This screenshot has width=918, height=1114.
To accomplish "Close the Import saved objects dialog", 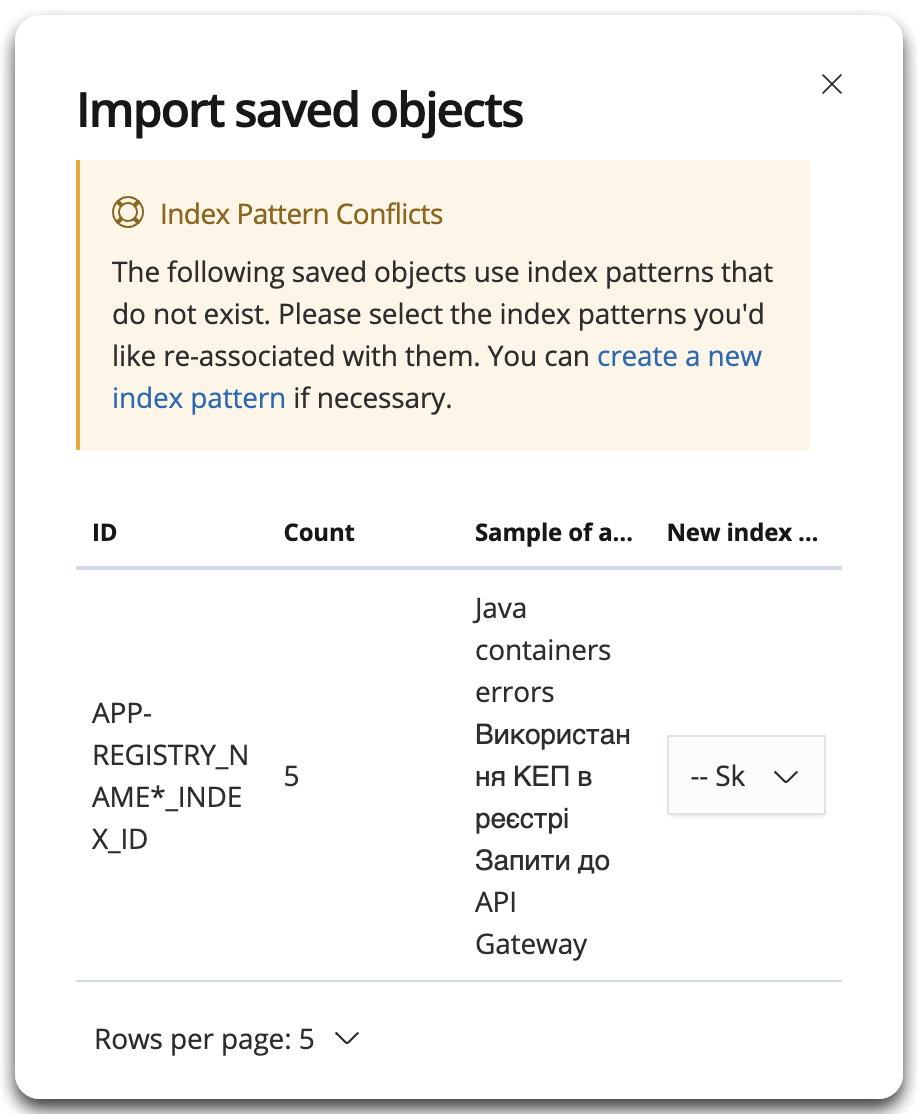I will point(831,85).
